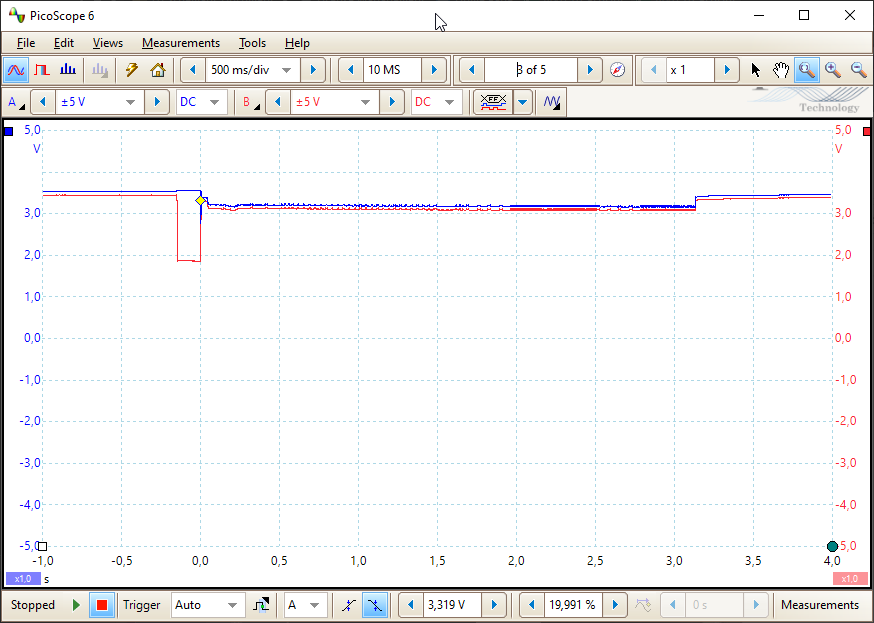
Task: Decrease Channel A input range
Action: (43, 103)
